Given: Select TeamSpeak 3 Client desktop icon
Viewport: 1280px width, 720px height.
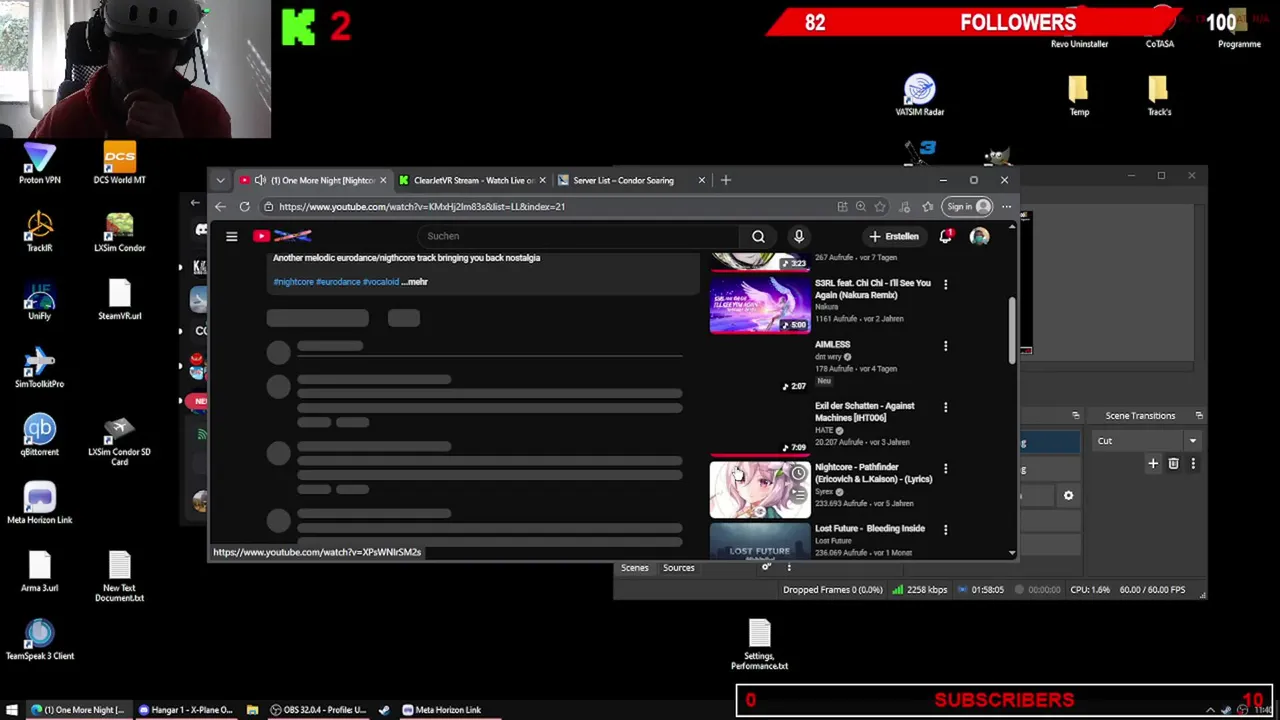Looking at the screenshot, I should 40,640.
